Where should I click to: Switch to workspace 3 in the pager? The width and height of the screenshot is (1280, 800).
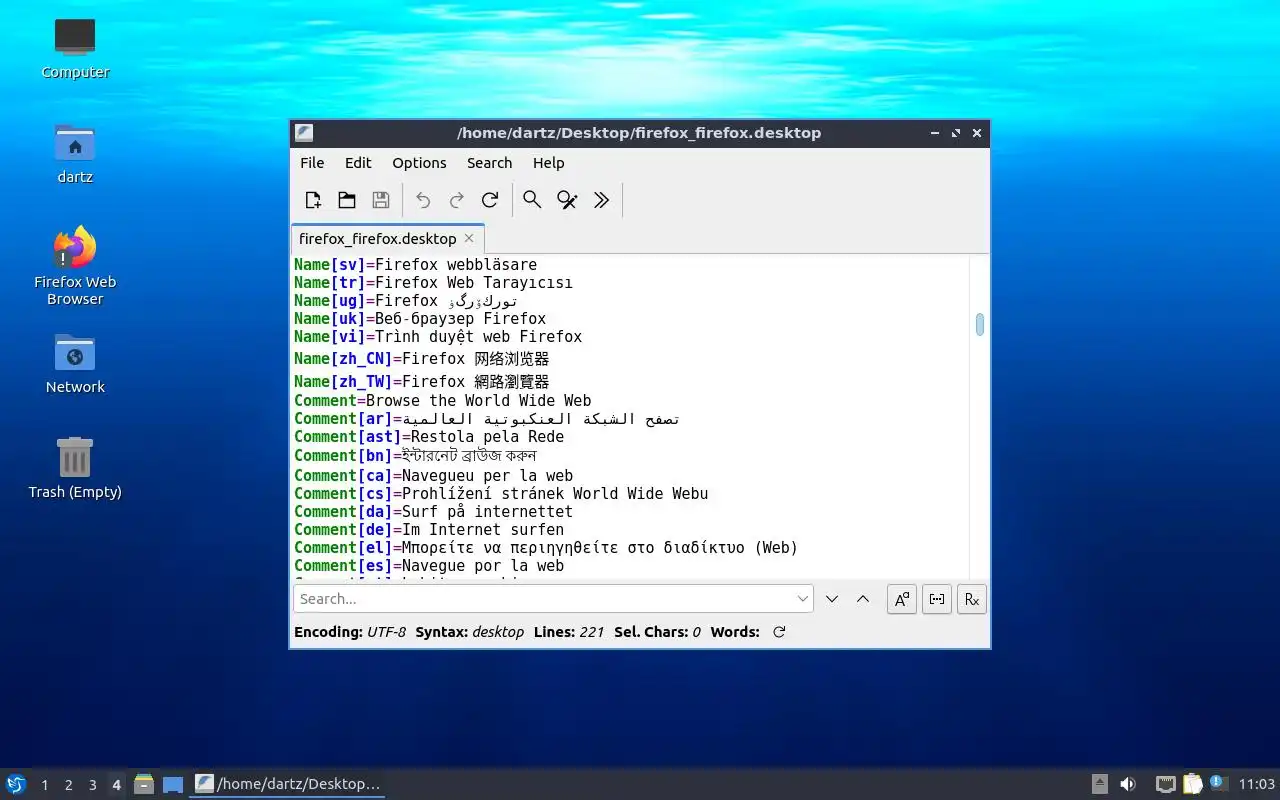click(x=92, y=785)
